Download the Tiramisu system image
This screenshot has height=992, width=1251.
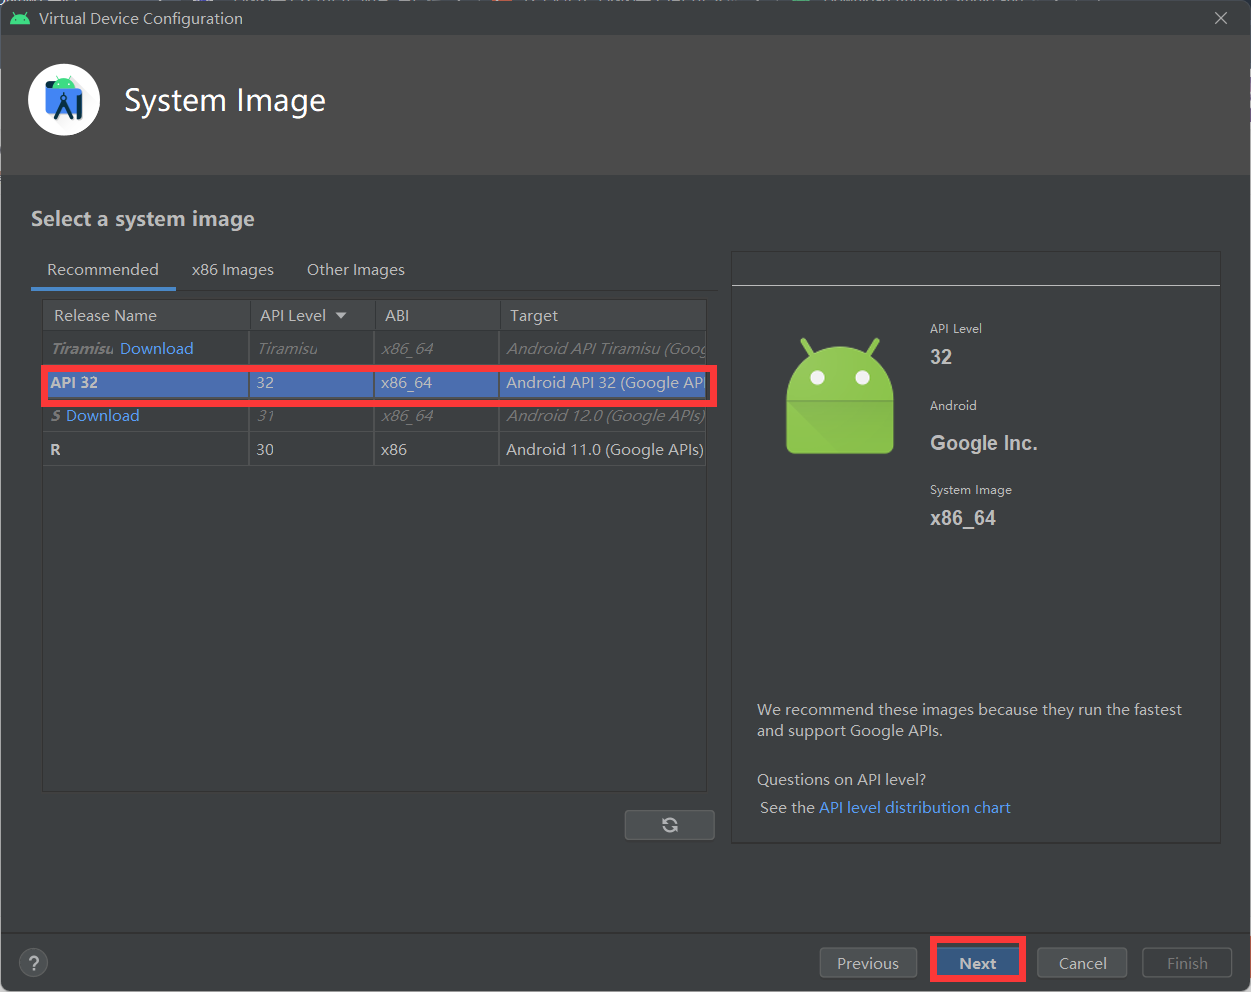(x=157, y=348)
